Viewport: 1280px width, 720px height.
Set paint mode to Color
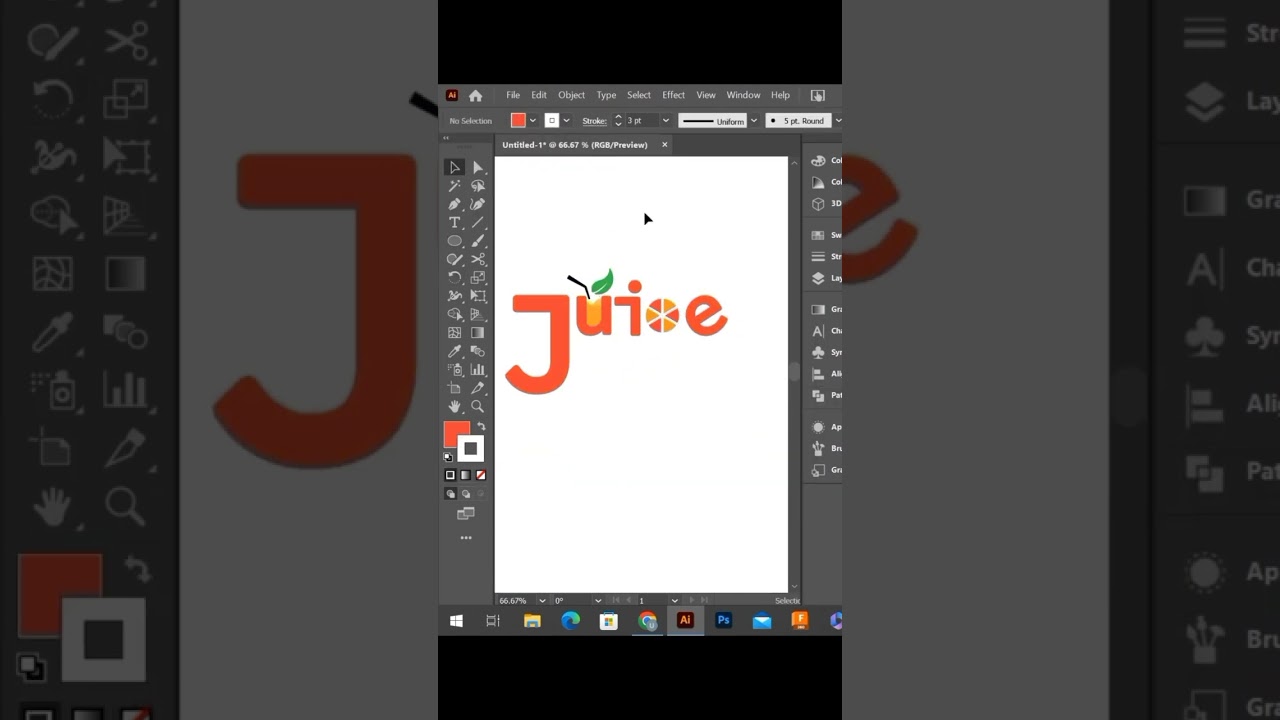coord(450,475)
